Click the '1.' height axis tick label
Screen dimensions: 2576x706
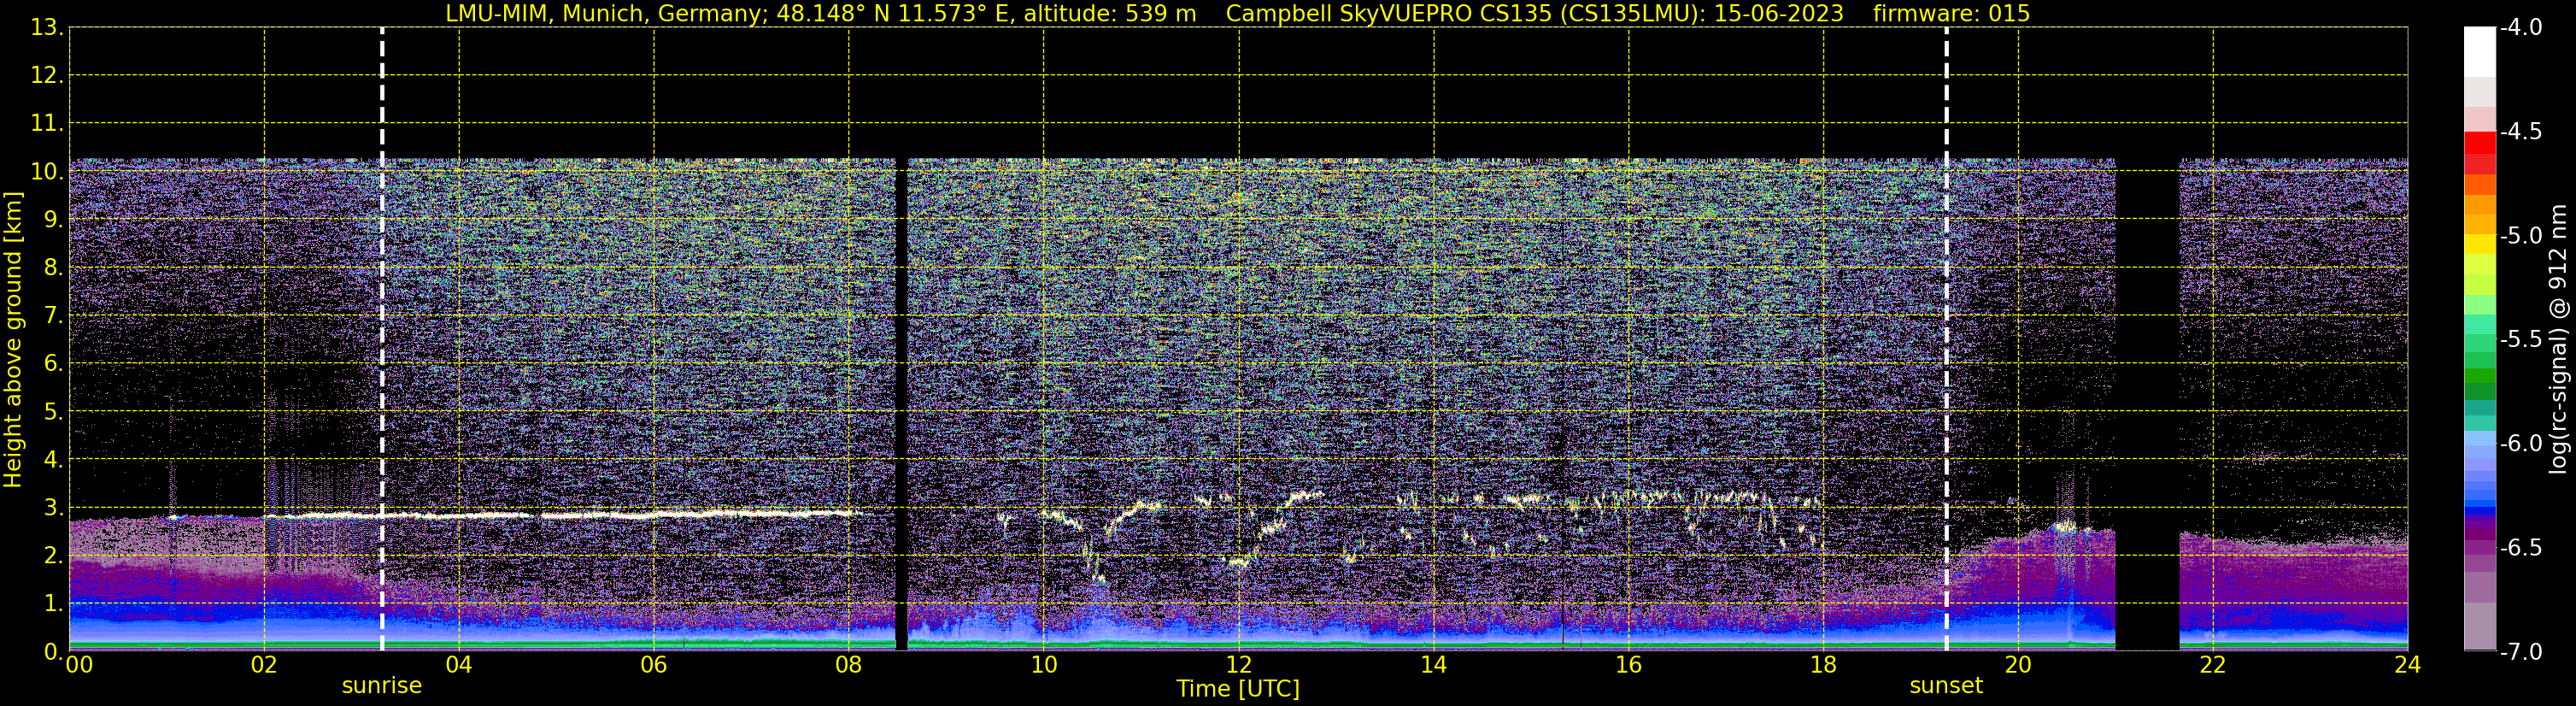click(x=53, y=604)
